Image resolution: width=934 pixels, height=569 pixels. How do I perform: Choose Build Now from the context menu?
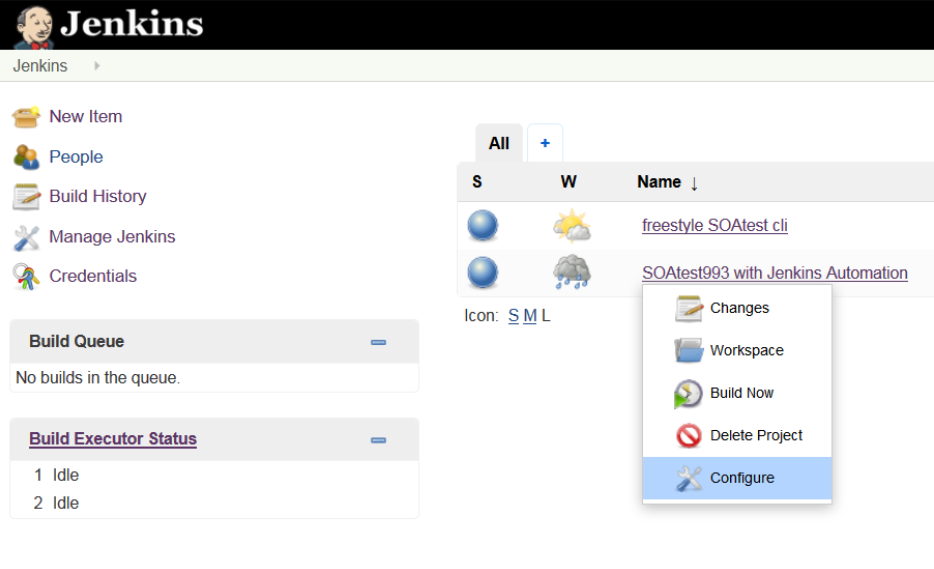point(737,393)
